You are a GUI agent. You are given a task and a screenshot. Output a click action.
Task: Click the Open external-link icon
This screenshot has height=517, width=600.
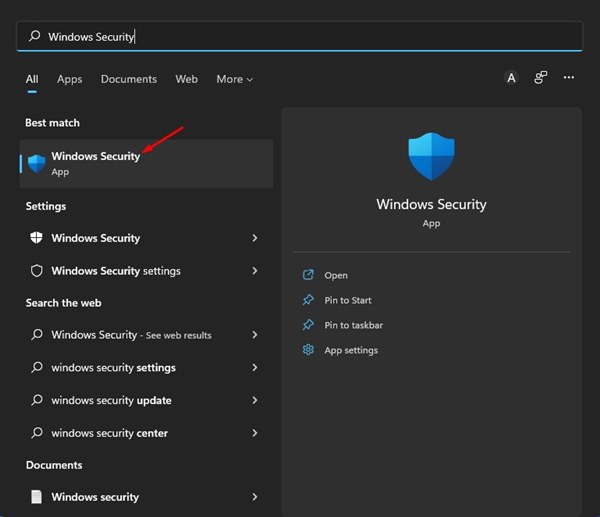[x=308, y=275]
